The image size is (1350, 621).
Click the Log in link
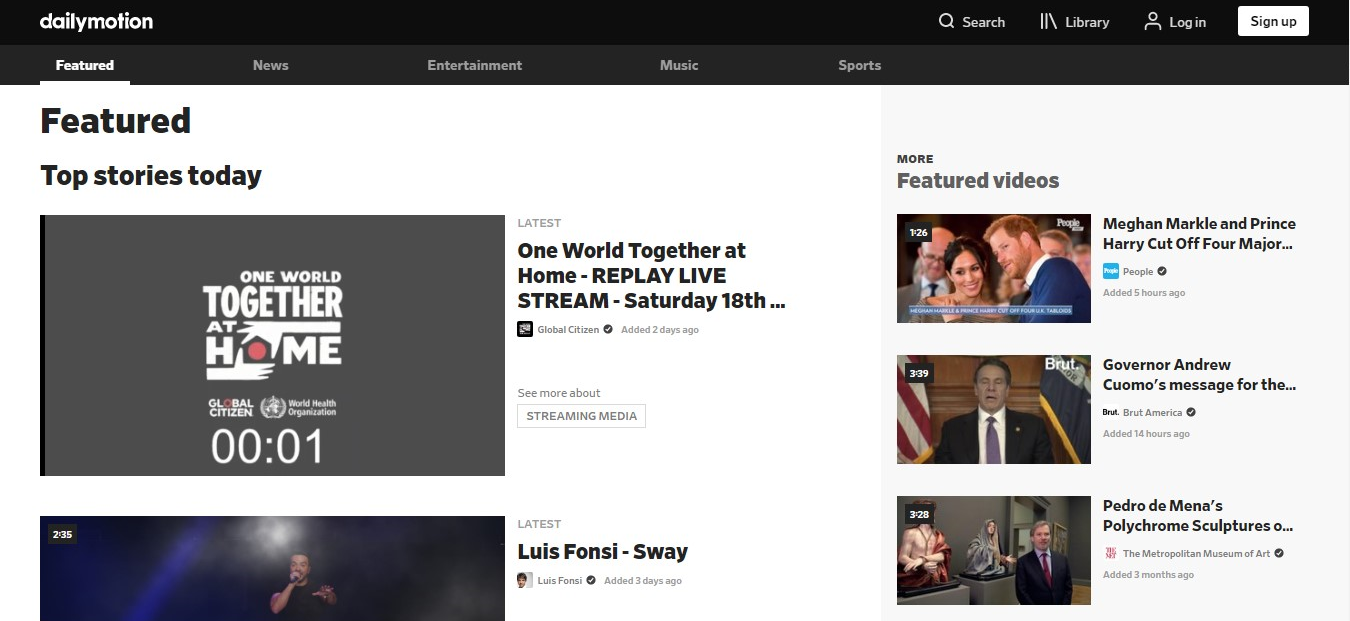[x=1188, y=22]
